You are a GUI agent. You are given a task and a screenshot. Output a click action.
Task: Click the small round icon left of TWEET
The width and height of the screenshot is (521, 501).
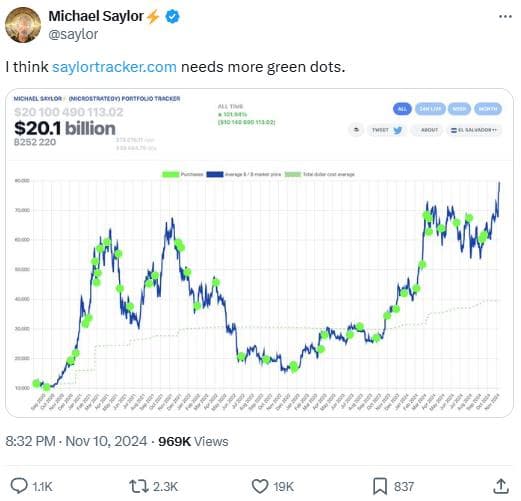[356, 130]
